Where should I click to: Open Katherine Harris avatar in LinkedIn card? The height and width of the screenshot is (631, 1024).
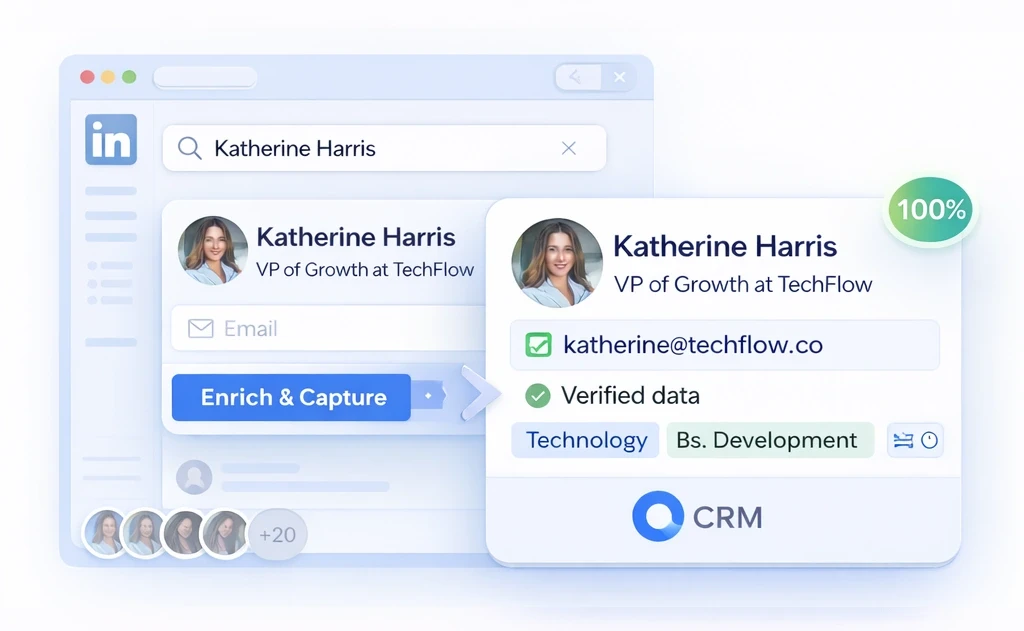tap(213, 251)
